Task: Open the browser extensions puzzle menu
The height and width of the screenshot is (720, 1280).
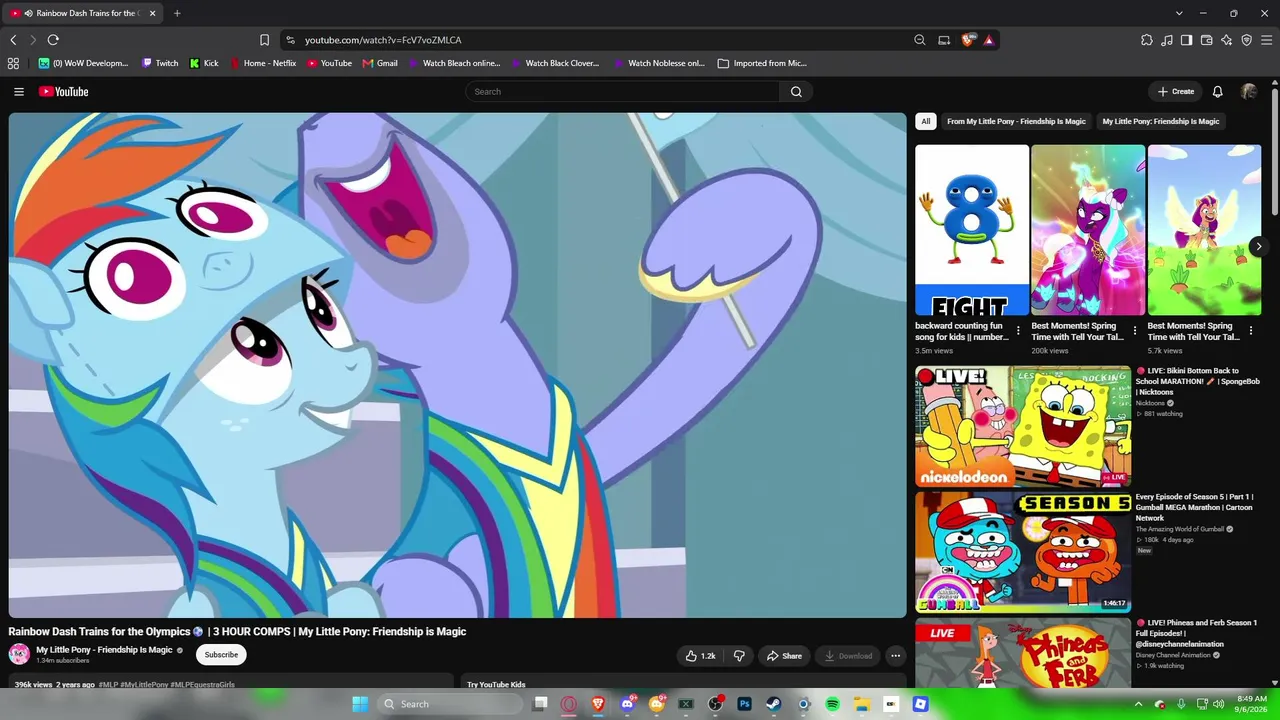Action: click(x=1147, y=40)
